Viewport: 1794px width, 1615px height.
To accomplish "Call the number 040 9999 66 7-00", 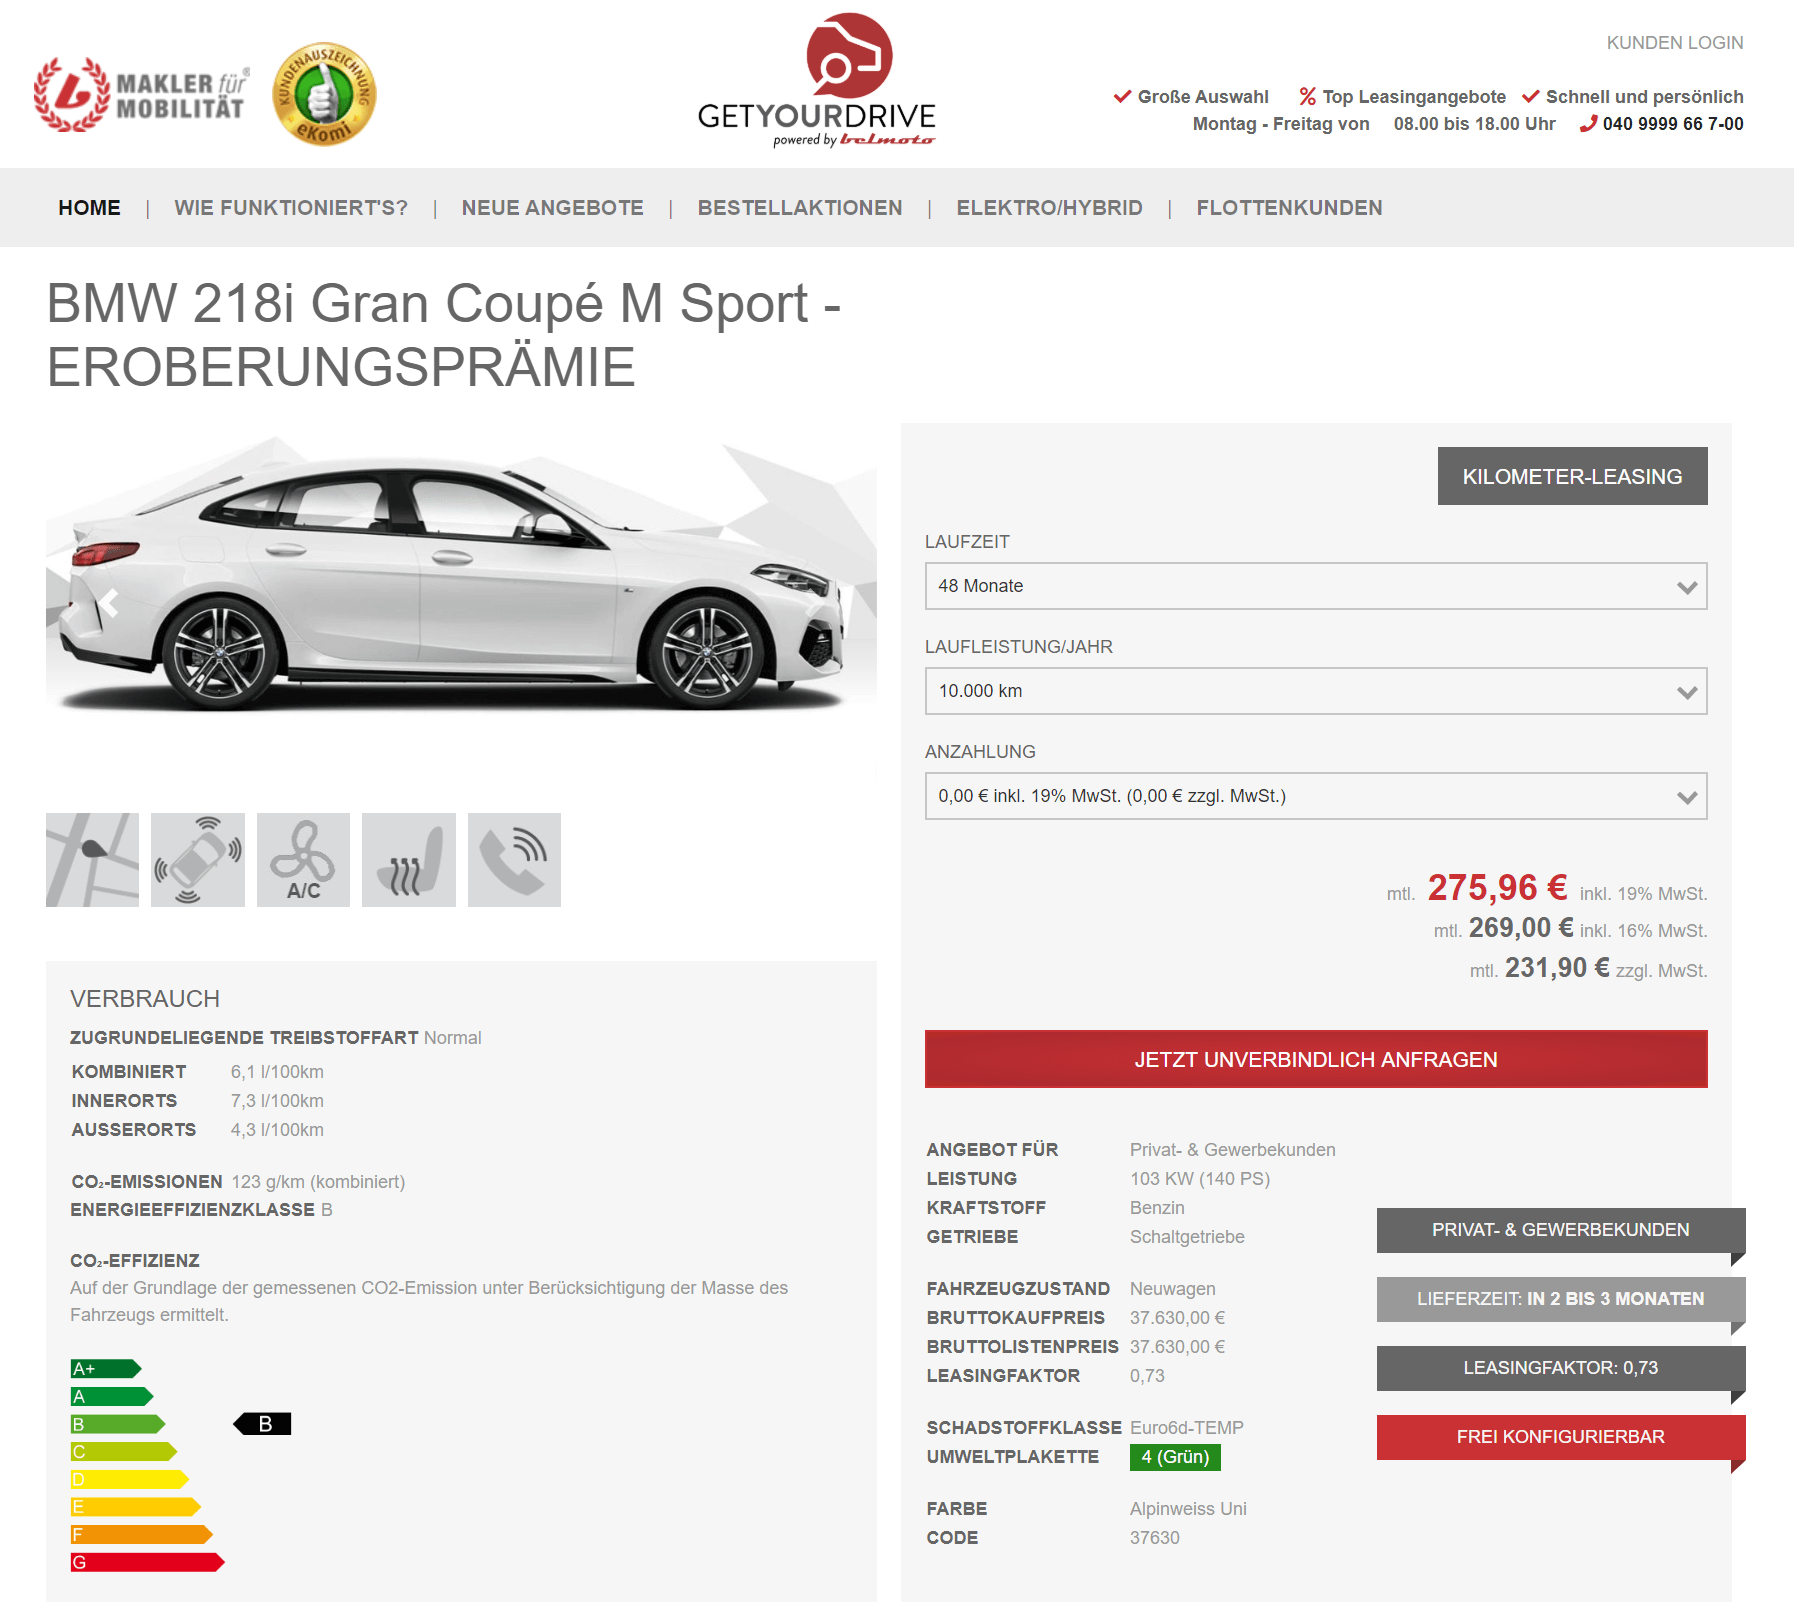I will [1673, 124].
